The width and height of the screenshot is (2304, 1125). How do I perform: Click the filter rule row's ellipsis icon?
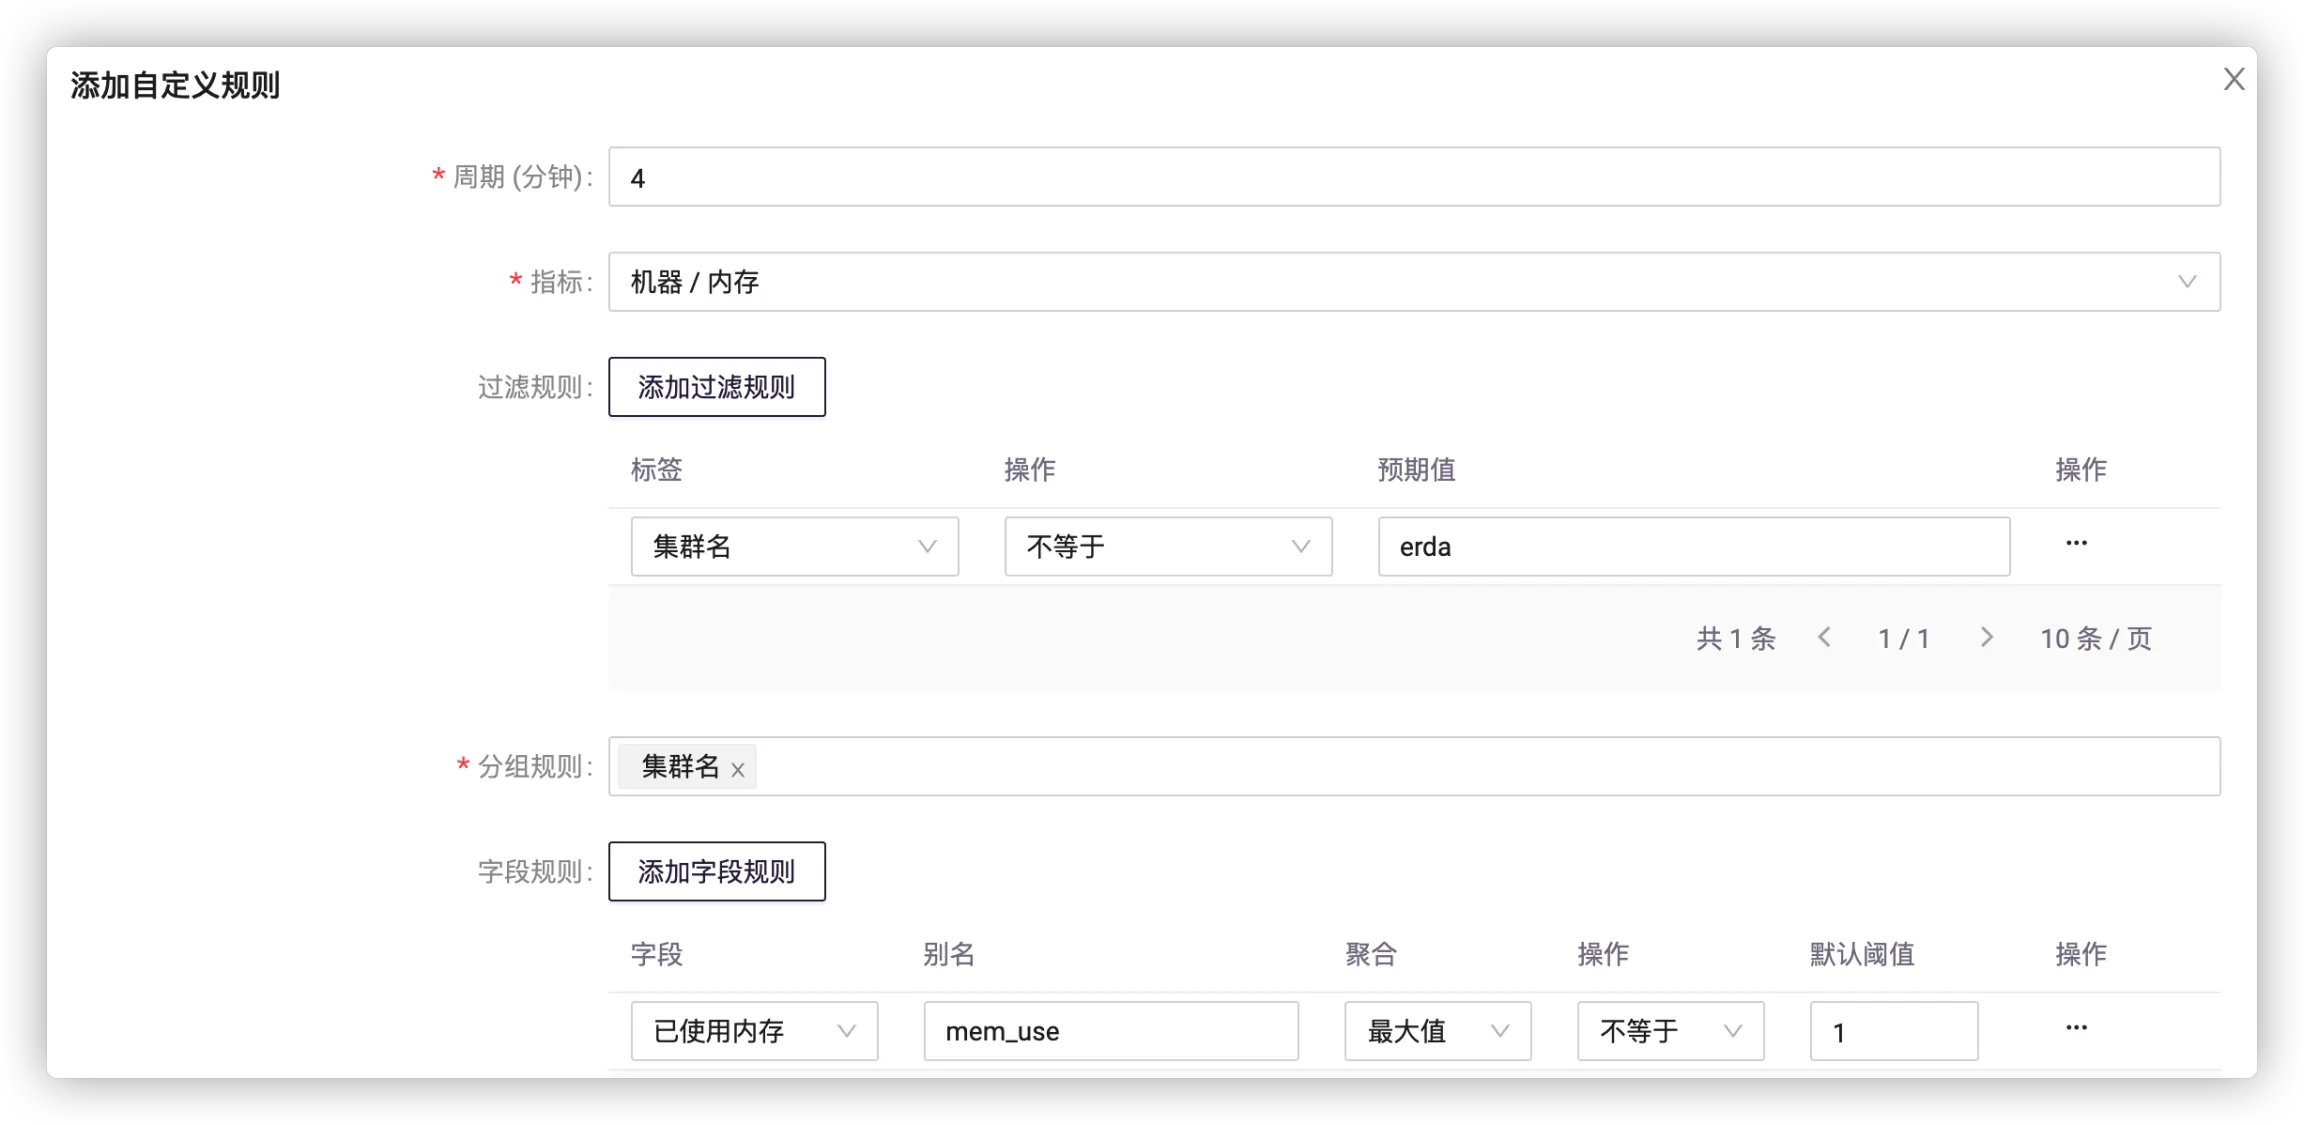2076,543
